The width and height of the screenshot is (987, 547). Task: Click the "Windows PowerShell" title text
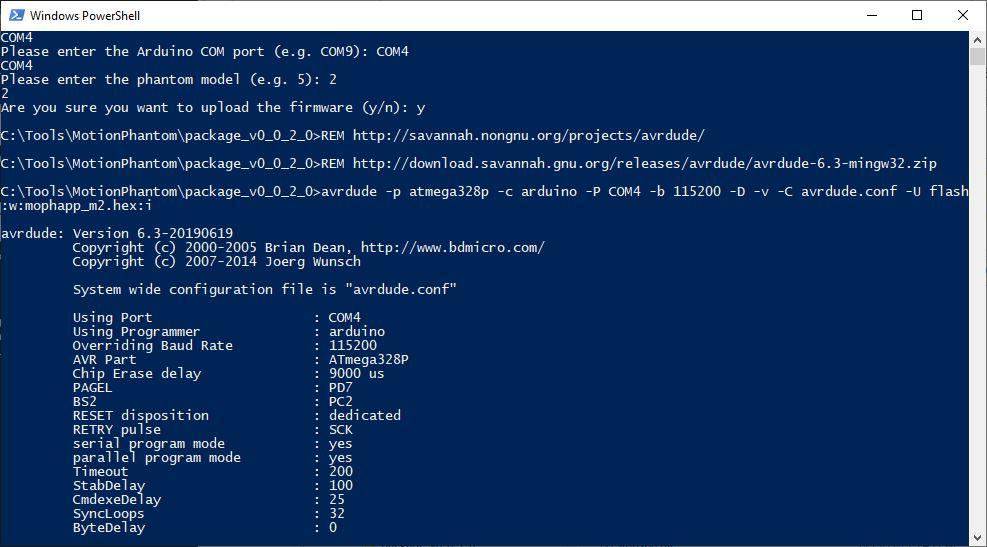point(84,16)
